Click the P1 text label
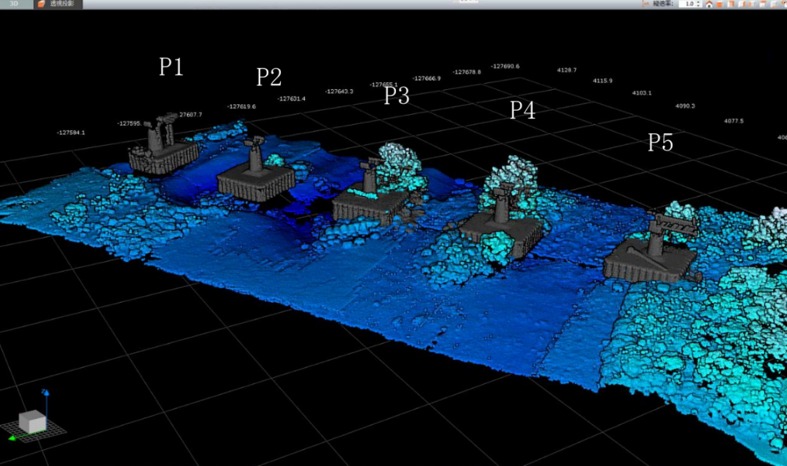787x466 pixels. [171, 67]
